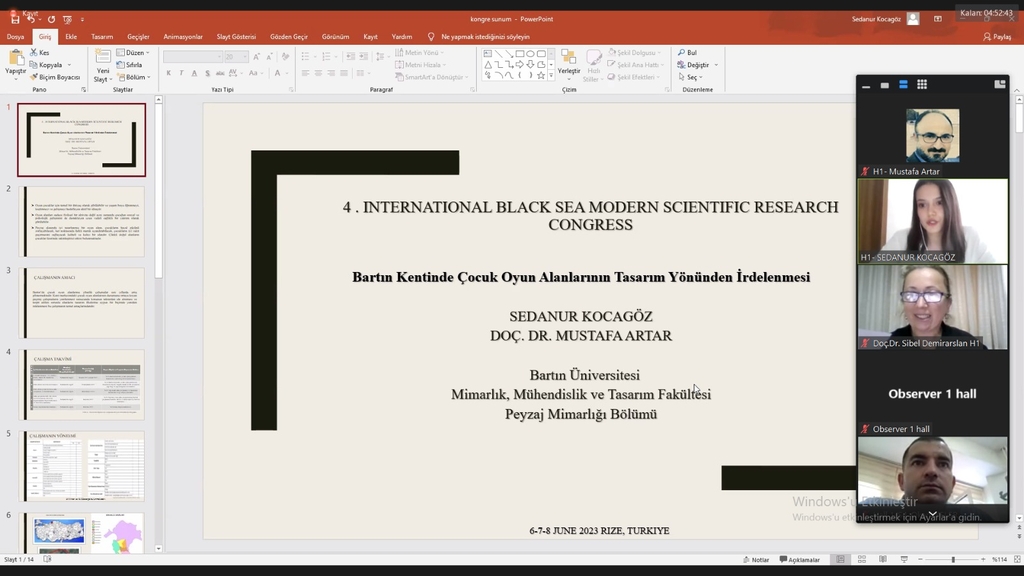
Task: Choose the star shape in shapes gallery
Action: [x=541, y=75]
